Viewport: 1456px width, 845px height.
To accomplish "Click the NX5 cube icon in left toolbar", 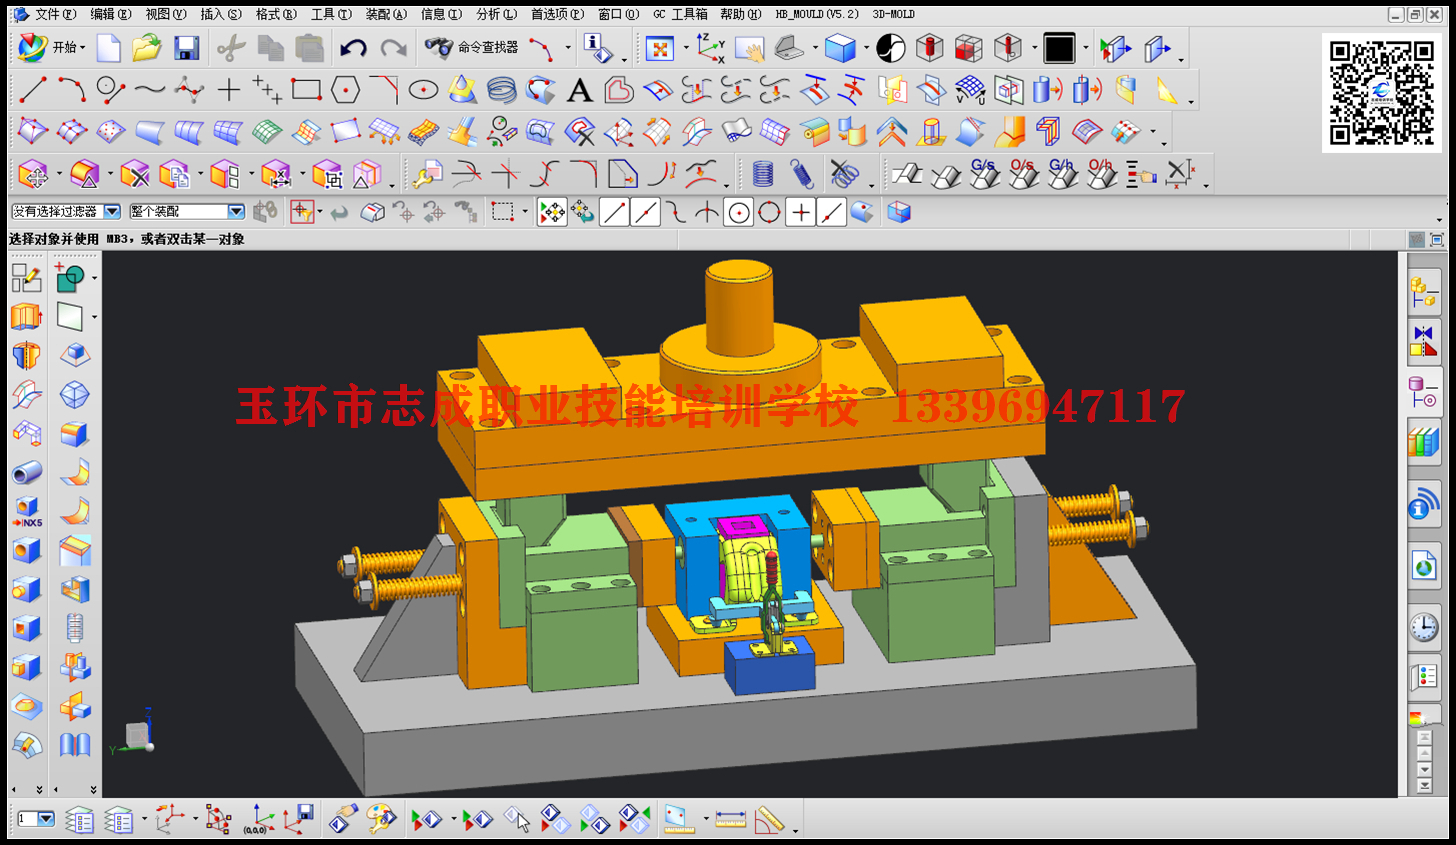I will pos(27,512).
